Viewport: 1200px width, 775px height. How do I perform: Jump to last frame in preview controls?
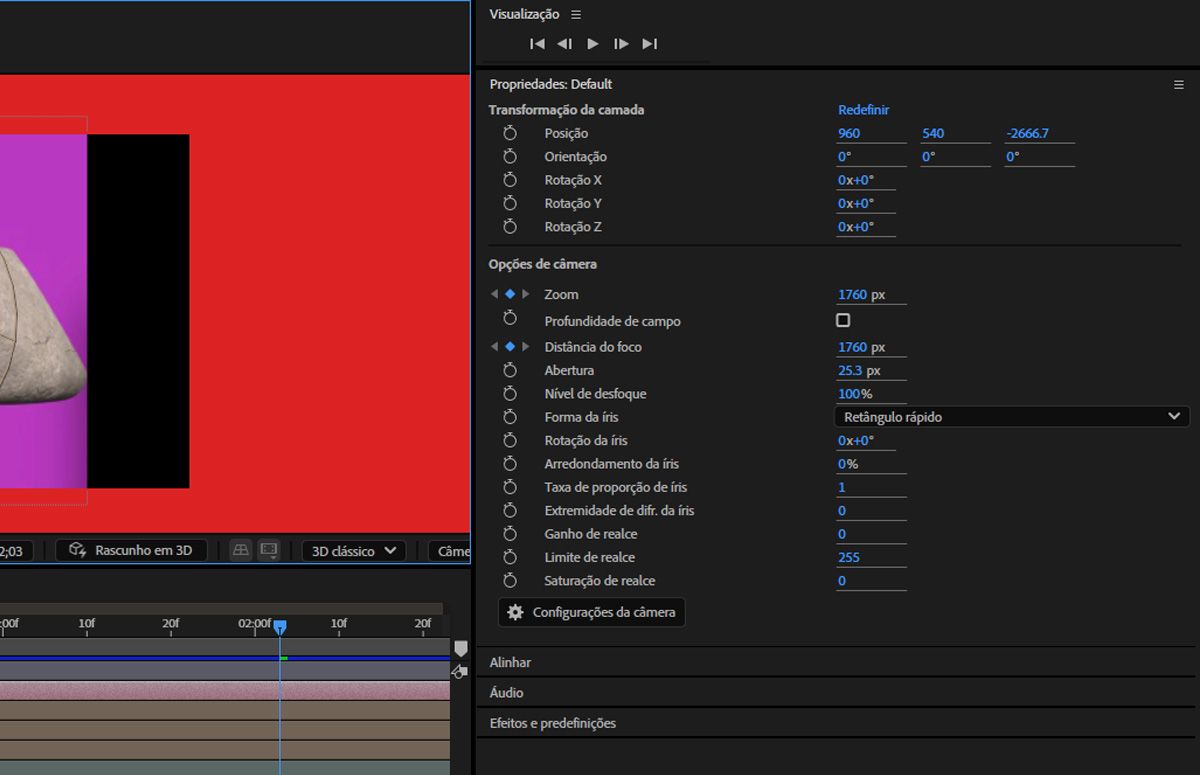click(x=649, y=44)
